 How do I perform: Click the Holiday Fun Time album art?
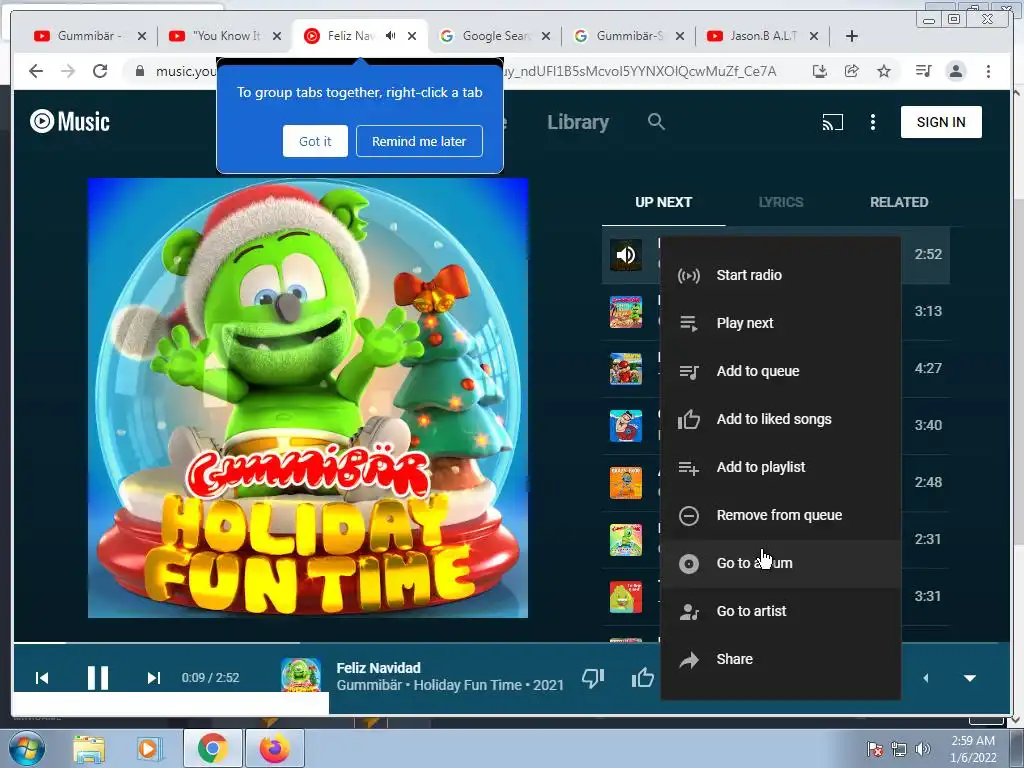pos(308,398)
